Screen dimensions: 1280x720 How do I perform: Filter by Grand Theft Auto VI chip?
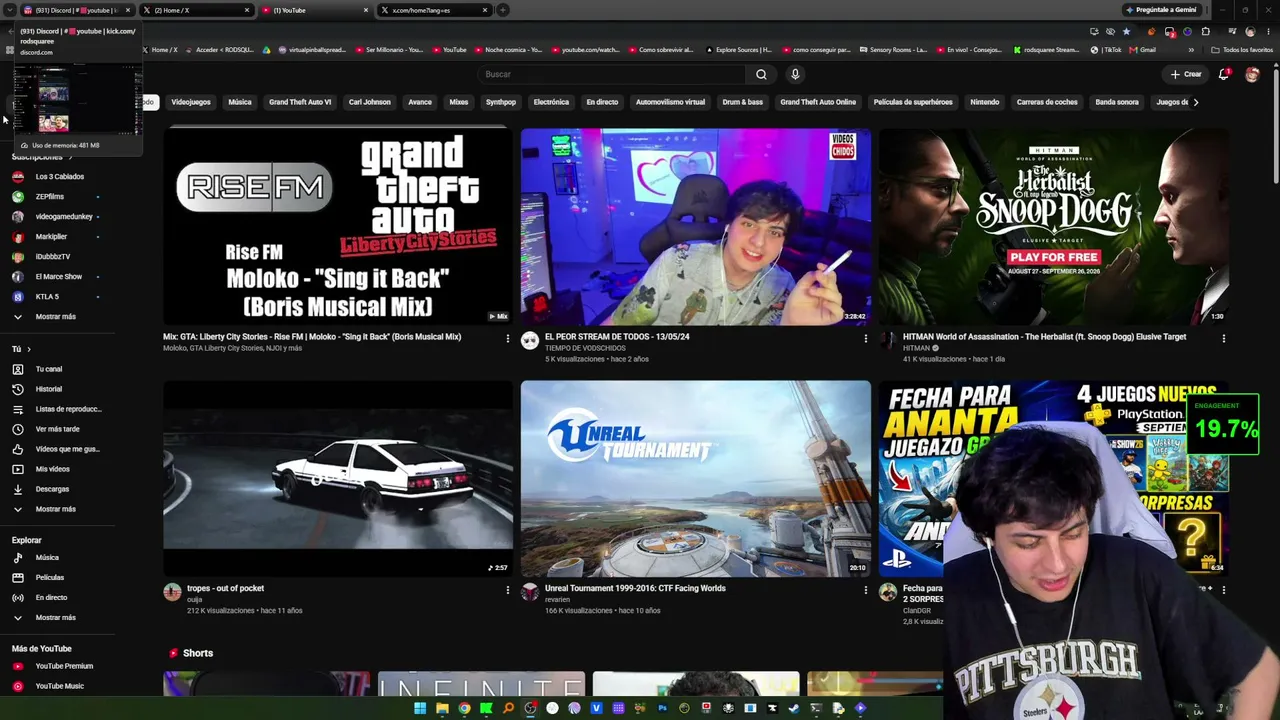[x=300, y=102]
